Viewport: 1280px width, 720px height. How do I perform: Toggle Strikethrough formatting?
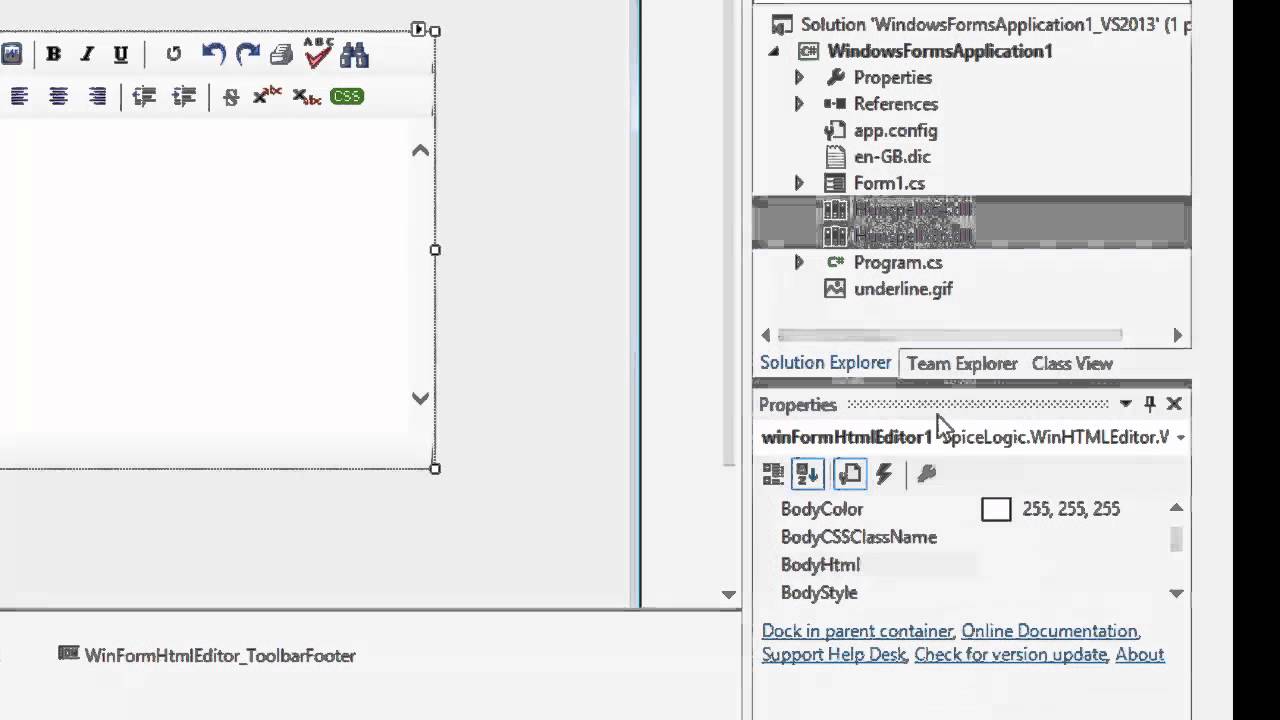click(x=231, y=97)
